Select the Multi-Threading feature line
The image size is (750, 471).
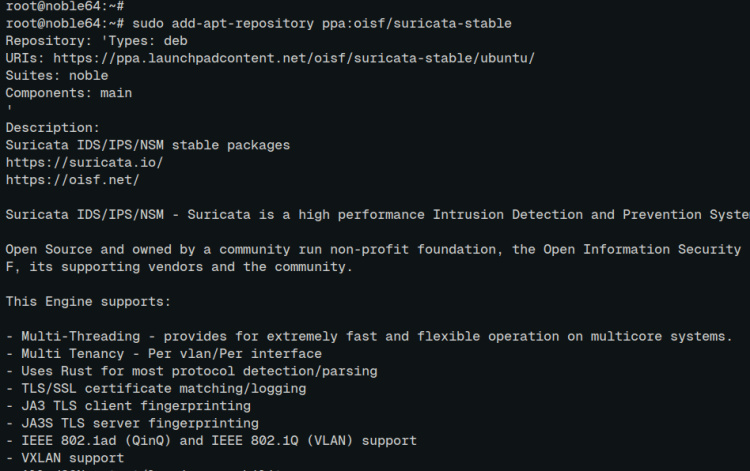click(377, 336)
